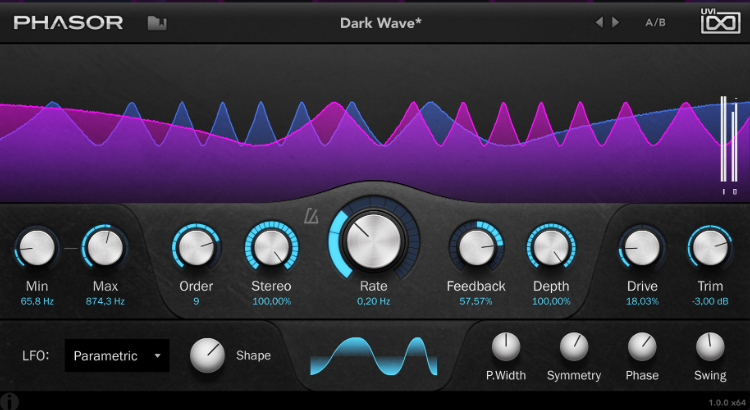
Task: Click the LFO waveform preview display
Action: [374, 356]
